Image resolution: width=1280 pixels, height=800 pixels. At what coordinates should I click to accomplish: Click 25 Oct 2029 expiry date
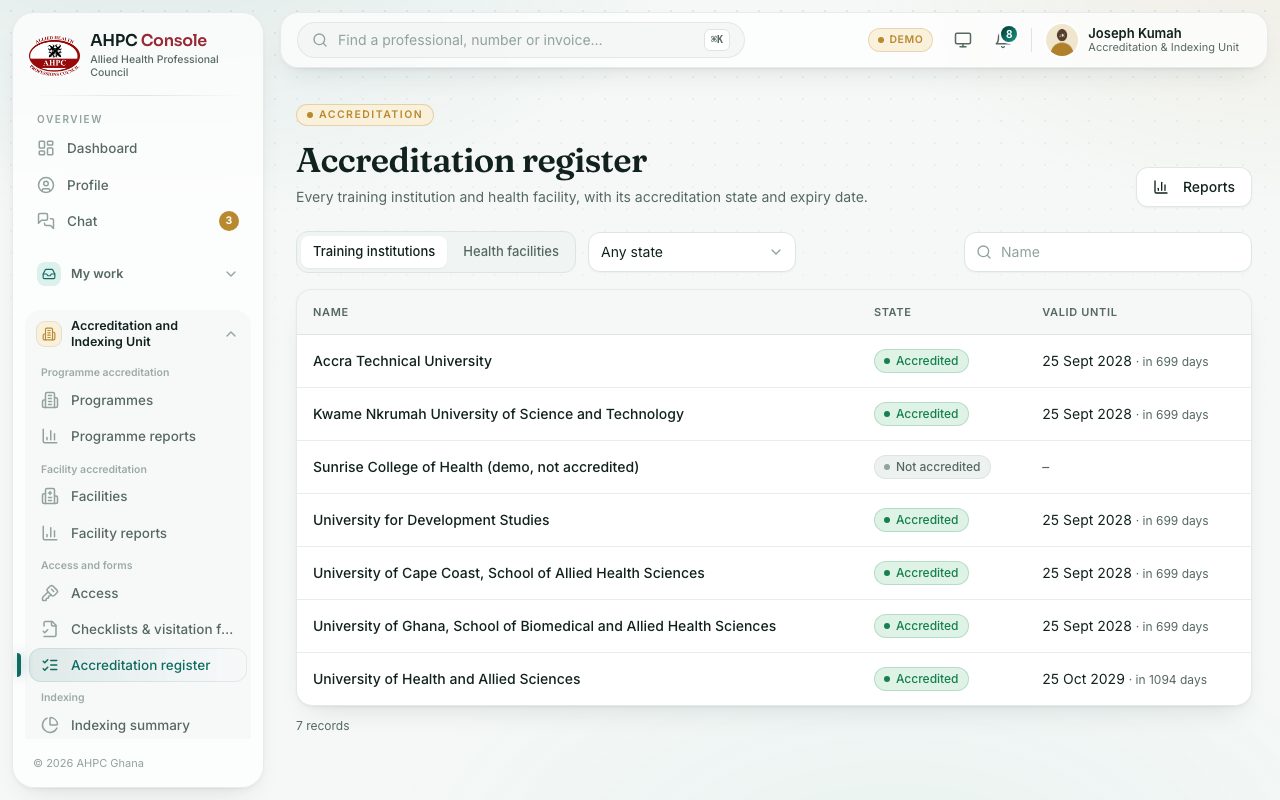pos(1083,679)
